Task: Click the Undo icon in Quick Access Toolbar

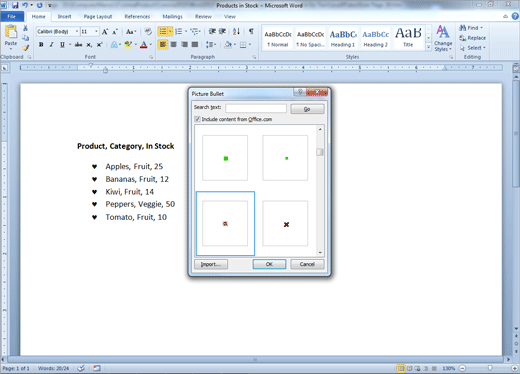Action: click(x=25, y=5)
